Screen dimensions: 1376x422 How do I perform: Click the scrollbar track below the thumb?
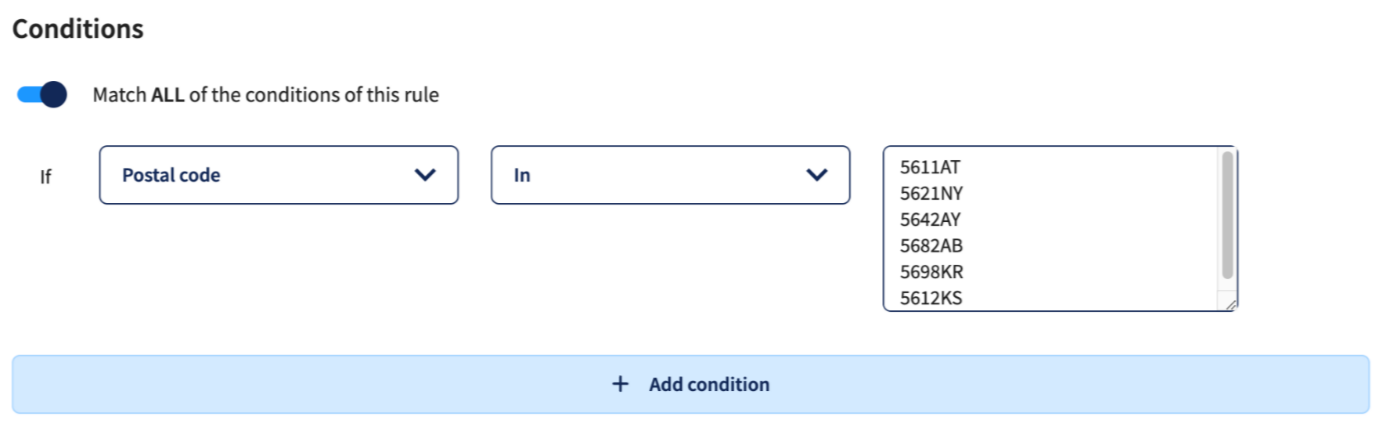coord(1228,287)
